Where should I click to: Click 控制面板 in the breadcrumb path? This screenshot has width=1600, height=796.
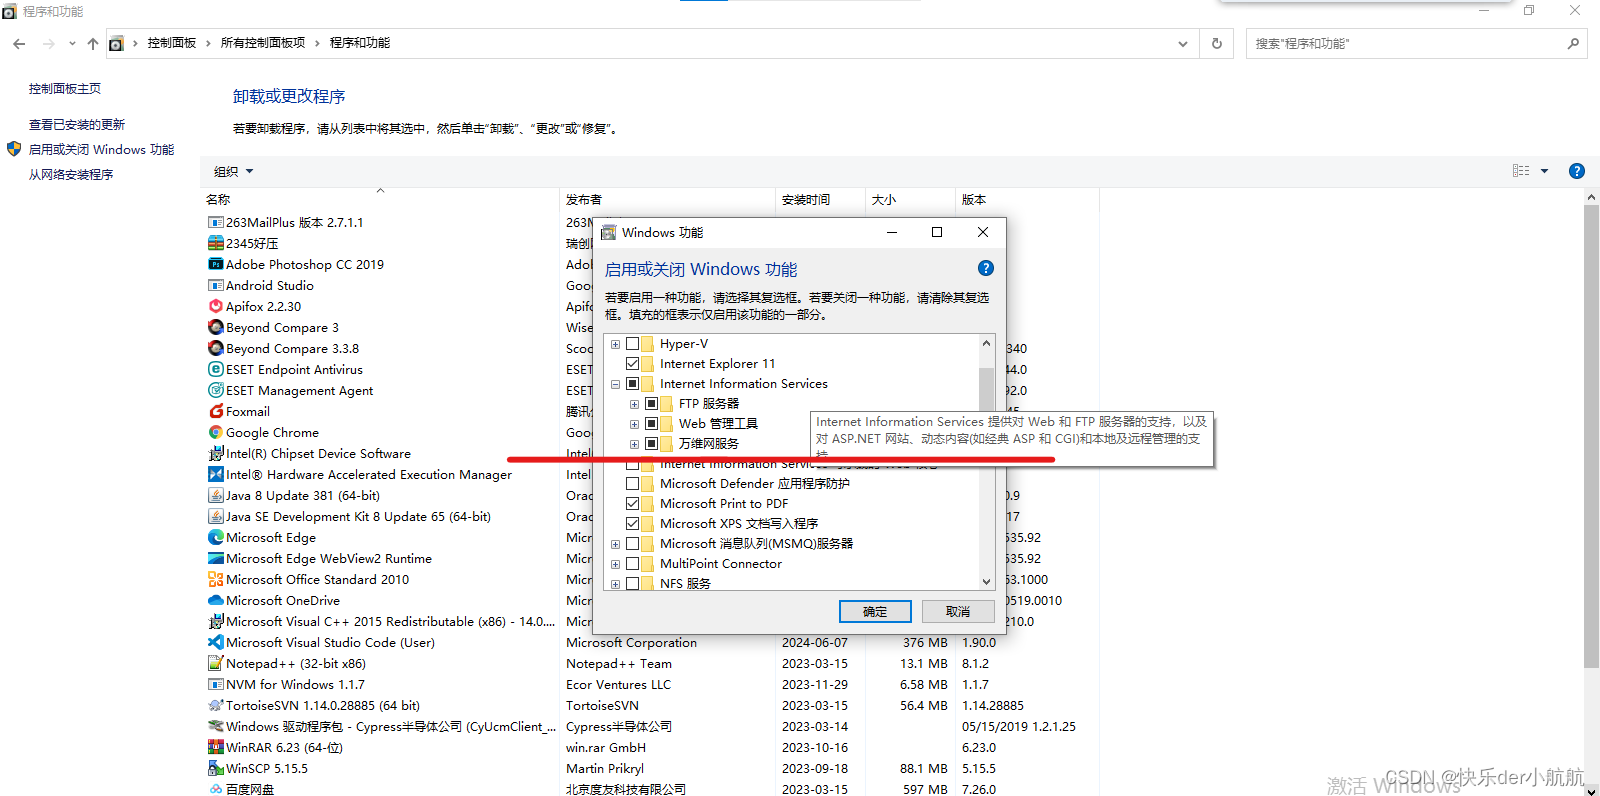[172, 43]
